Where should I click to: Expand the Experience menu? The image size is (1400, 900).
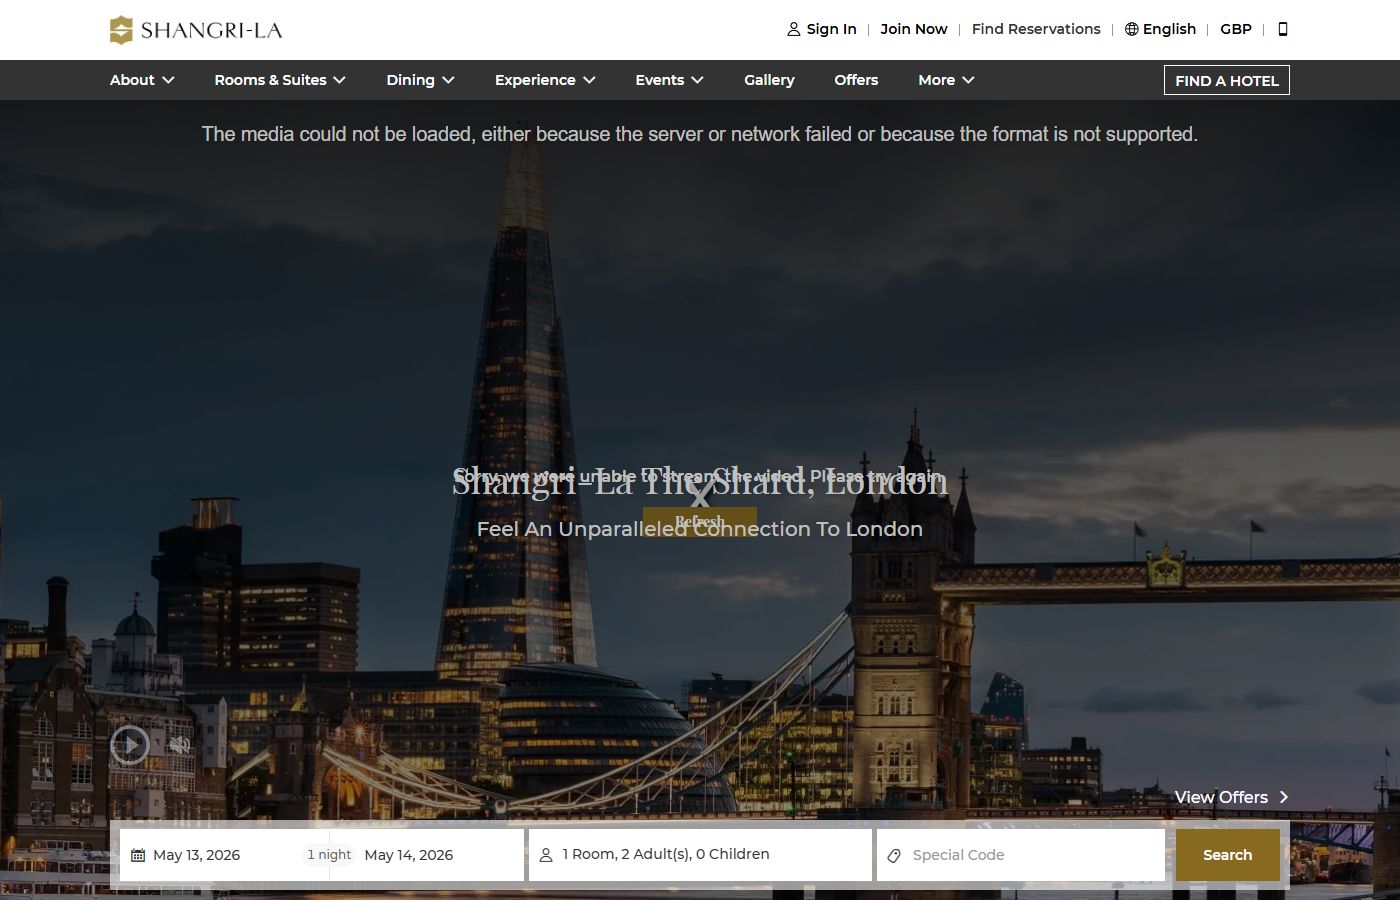(x=545, y=80)
